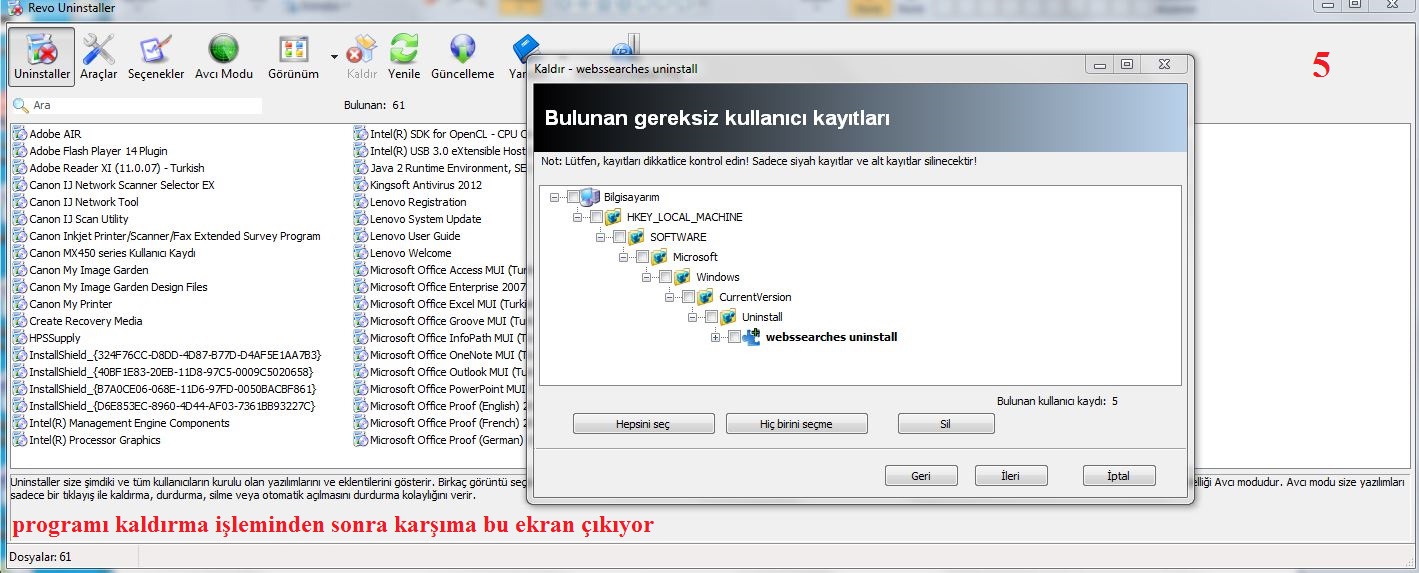Click the Kingsoft Antivirus 2012 icon
Screen dimensions: 1419x573
tap(361, 185)
